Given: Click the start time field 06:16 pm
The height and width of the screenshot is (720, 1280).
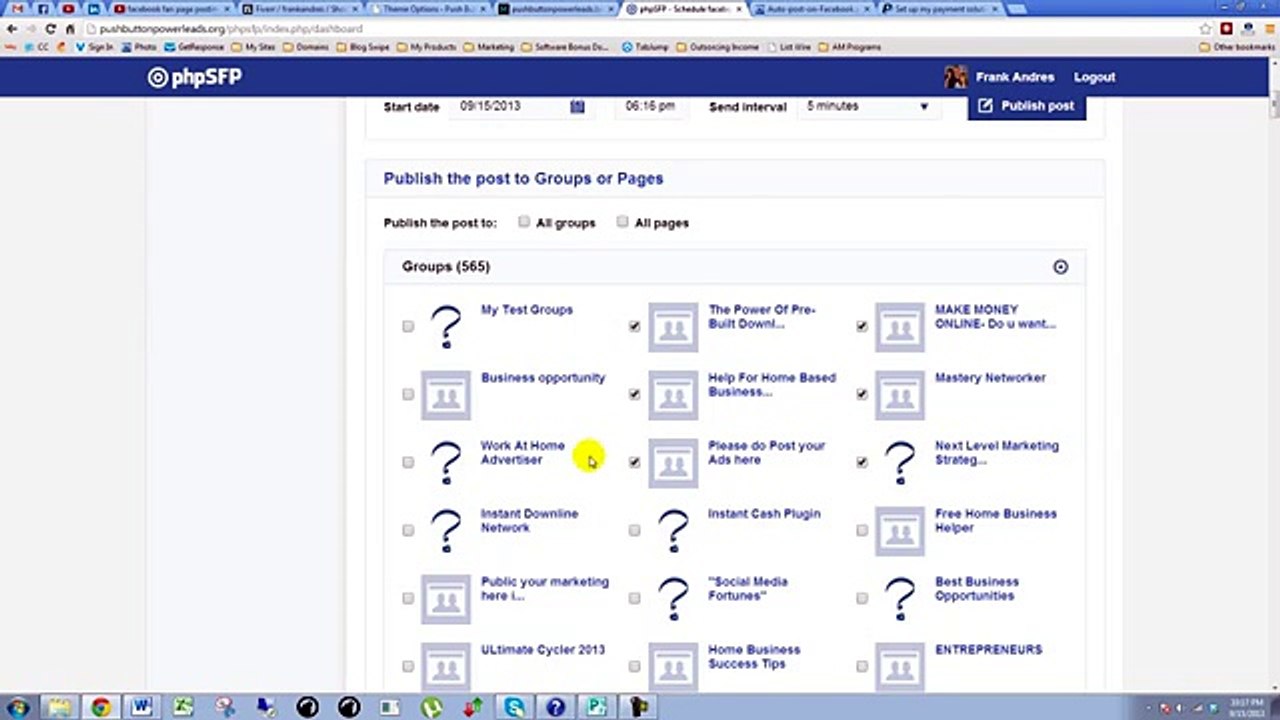Looking at the screenshot, I should point(650,106).
